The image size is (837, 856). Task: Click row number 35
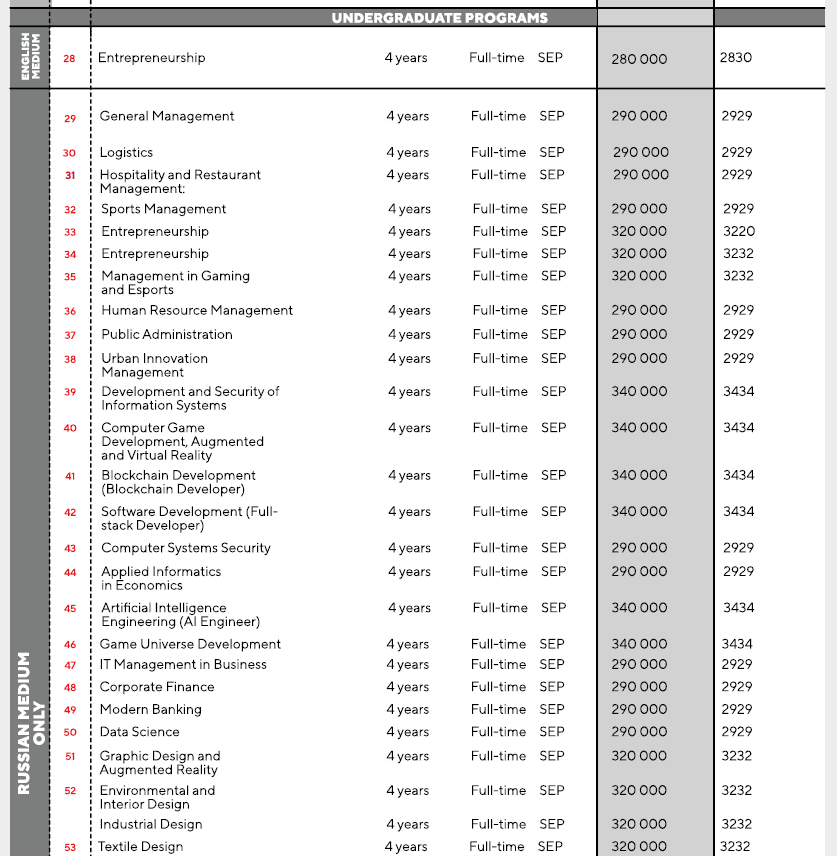(x=70, y=277)
